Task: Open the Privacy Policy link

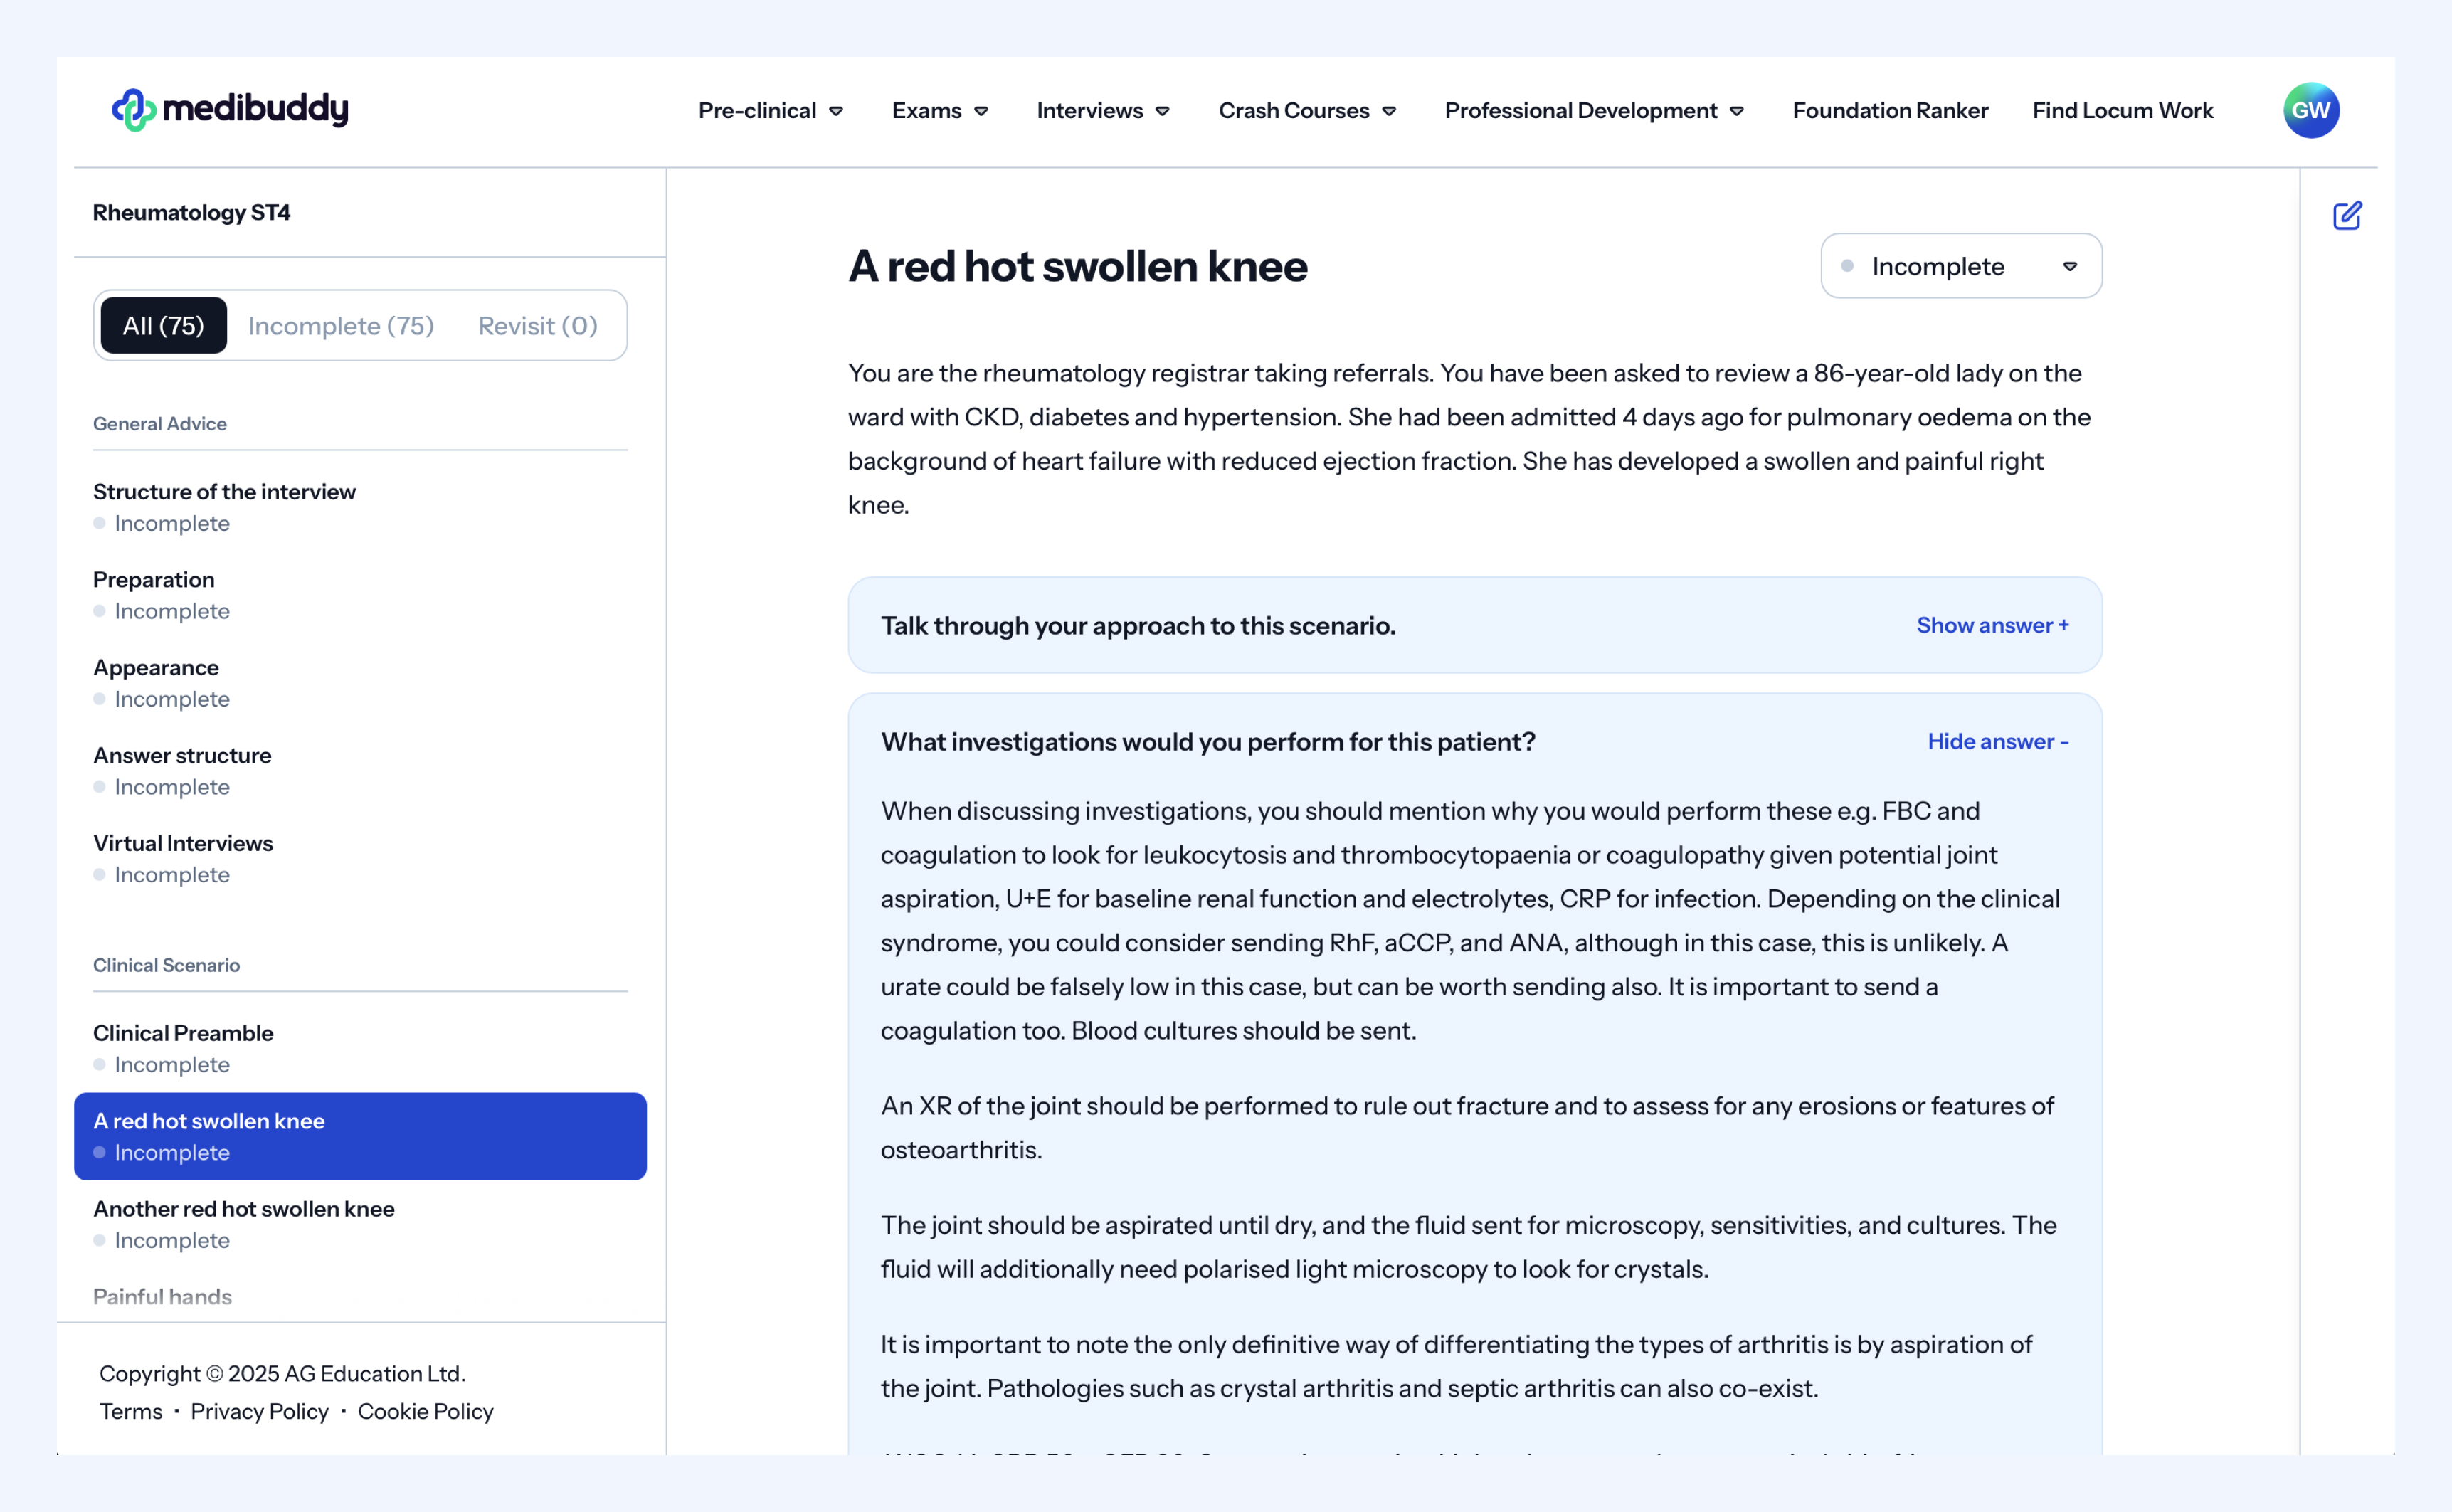Action: [259, 1411]
